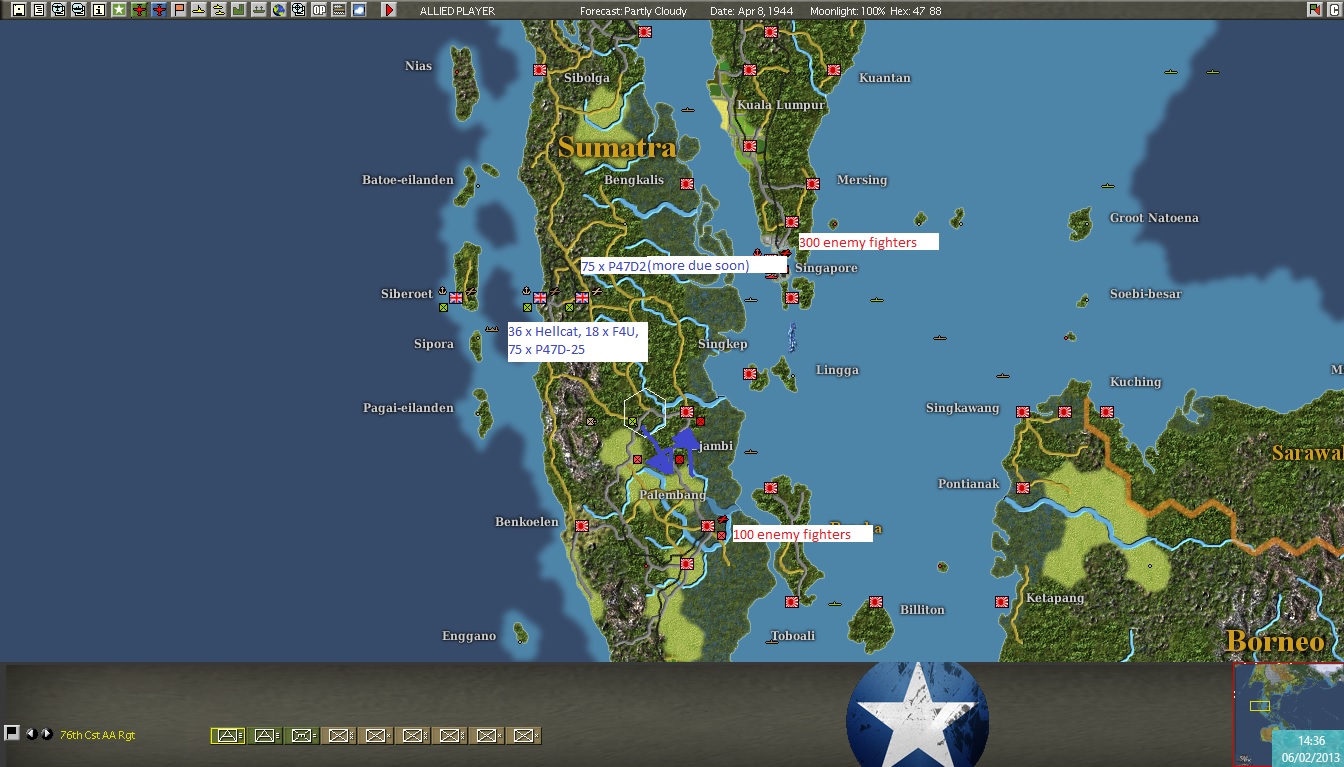Click the red plane on blue background icon

point(159,10)
